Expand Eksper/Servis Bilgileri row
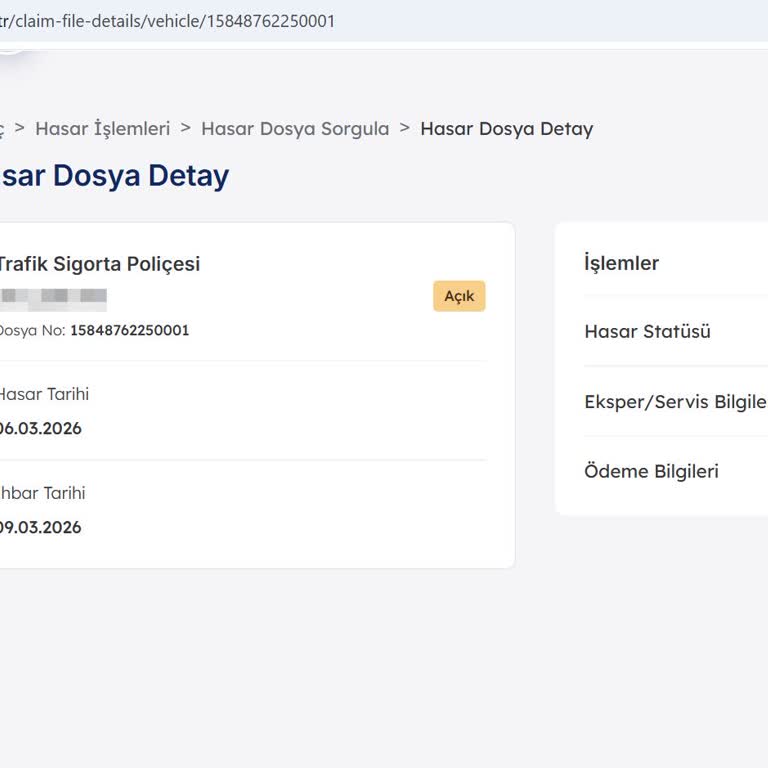The width and height of the screenshot is (768, 768). click(675, 401)
